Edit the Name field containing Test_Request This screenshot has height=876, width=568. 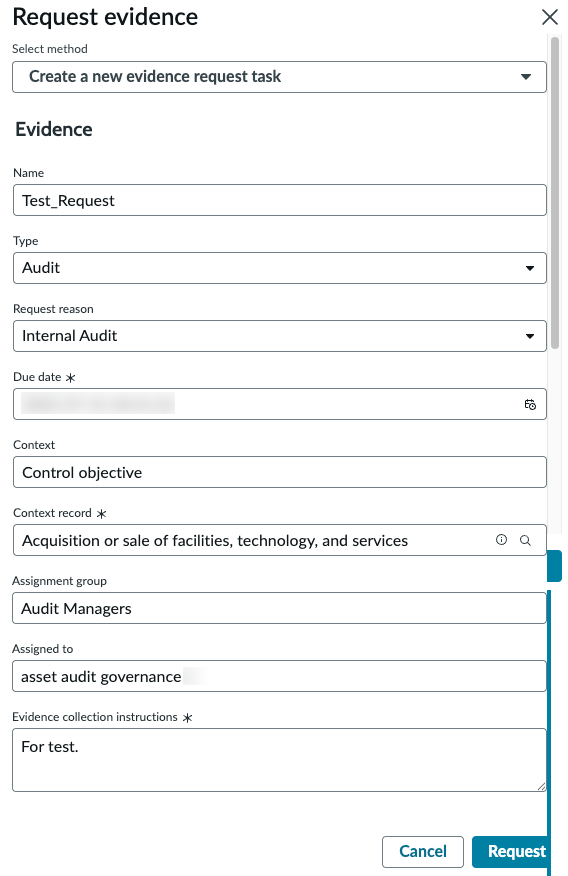[279, 200]
